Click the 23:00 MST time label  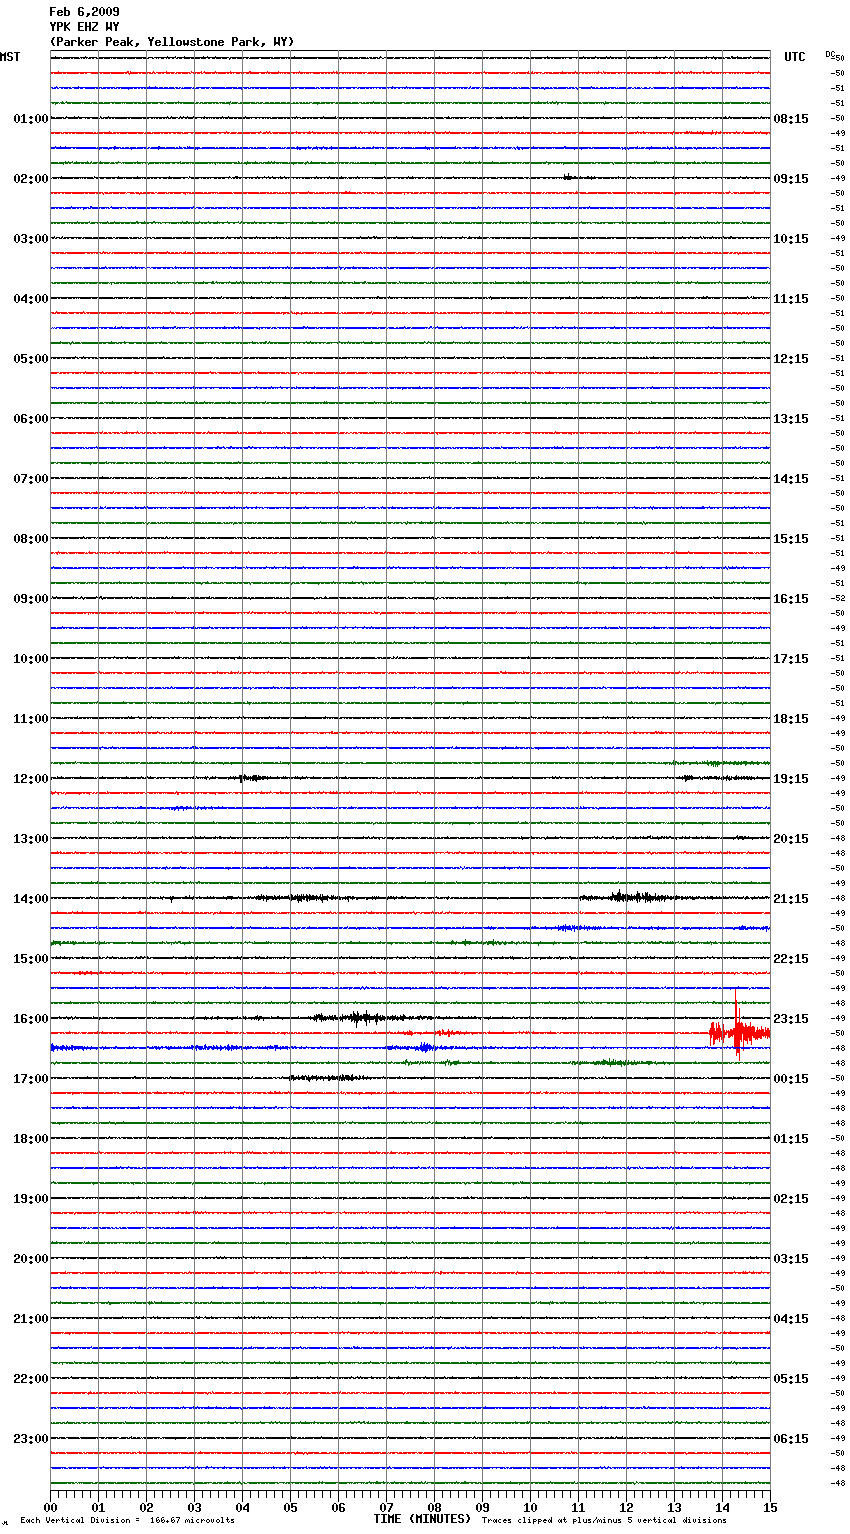point(31,1439)
